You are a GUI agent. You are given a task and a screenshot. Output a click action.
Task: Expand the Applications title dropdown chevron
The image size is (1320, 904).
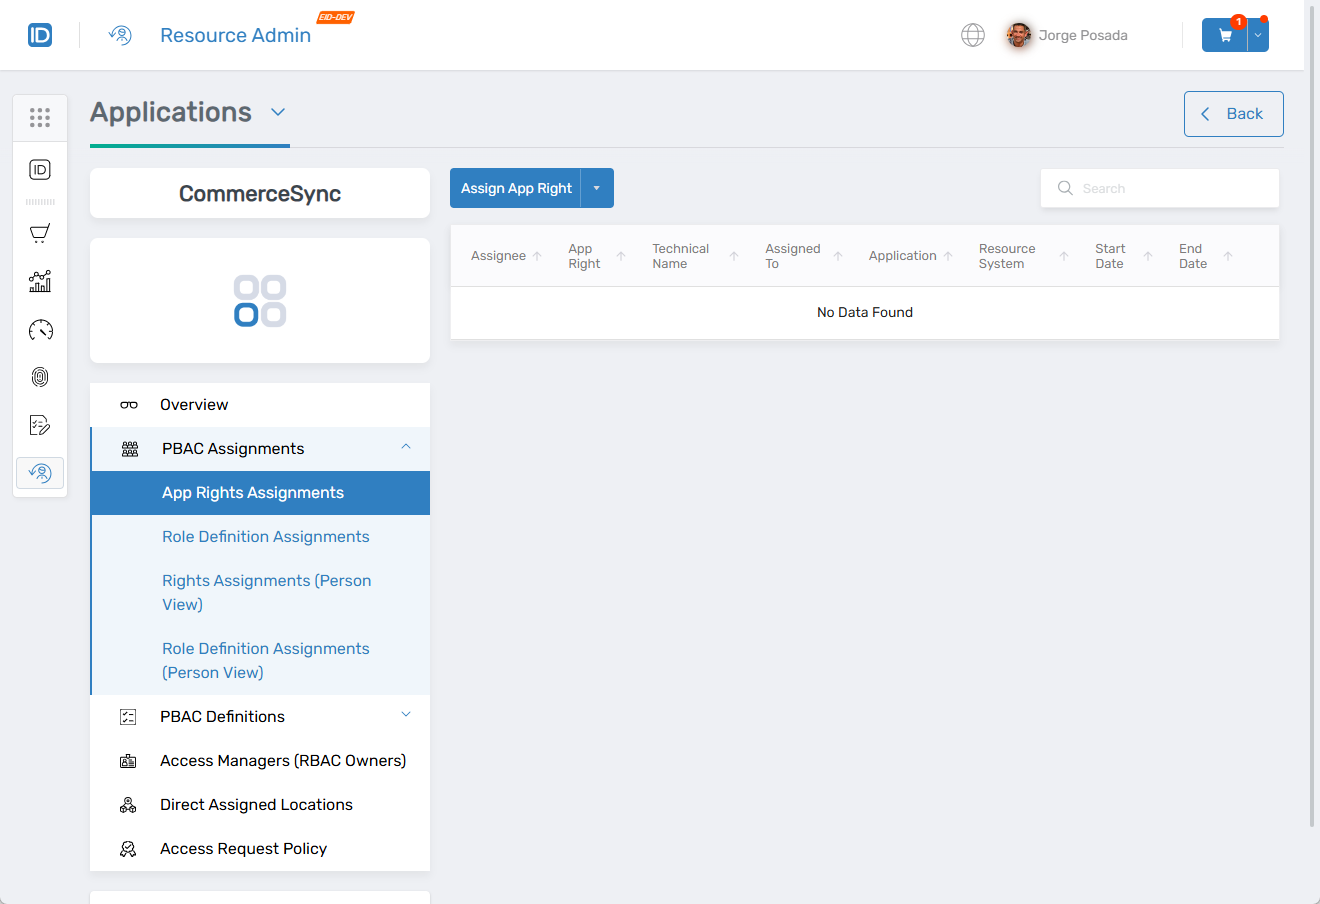click(x=278, y=112)
